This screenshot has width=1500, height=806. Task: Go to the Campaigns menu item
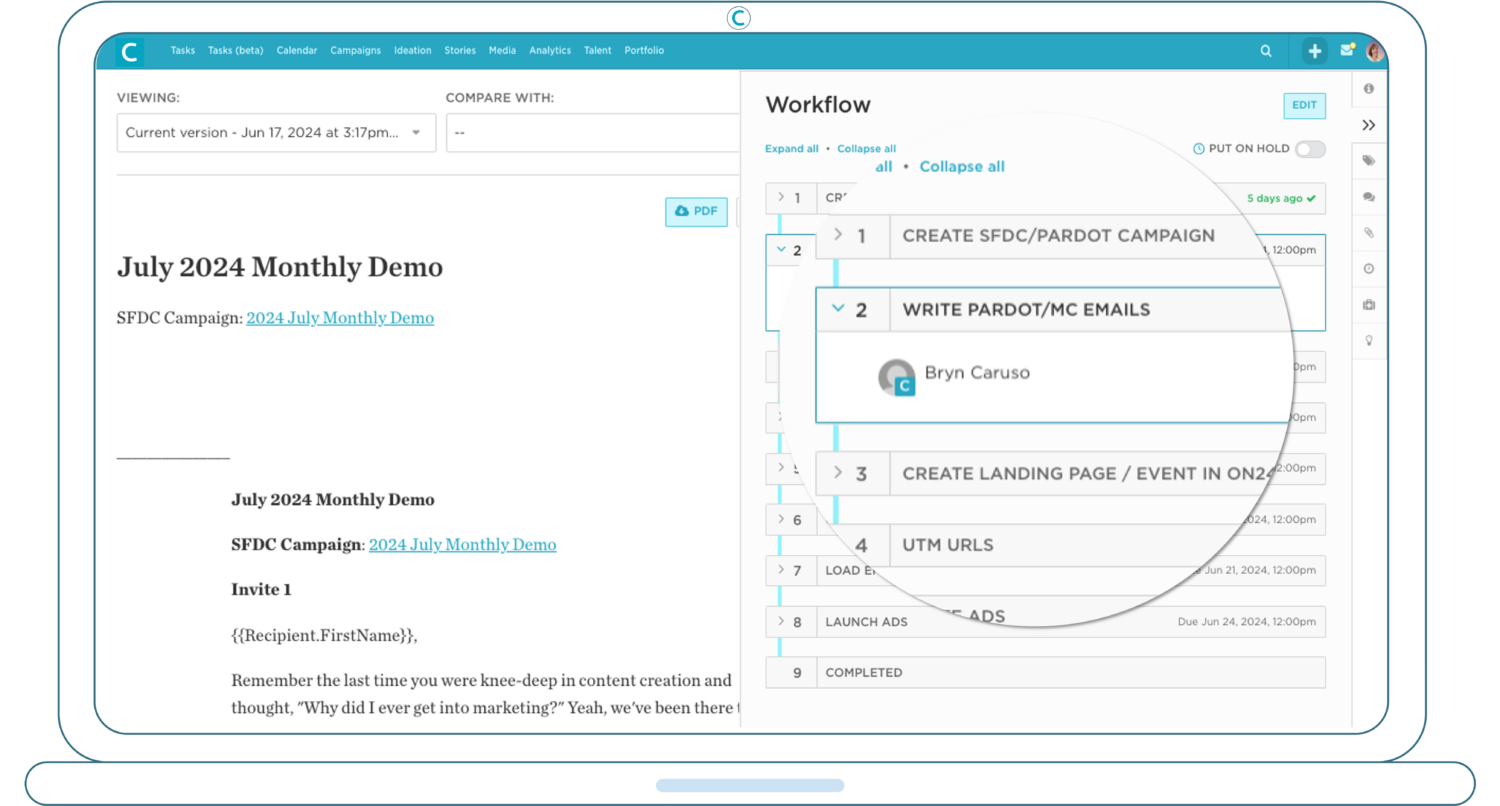(x=355, y=51)
